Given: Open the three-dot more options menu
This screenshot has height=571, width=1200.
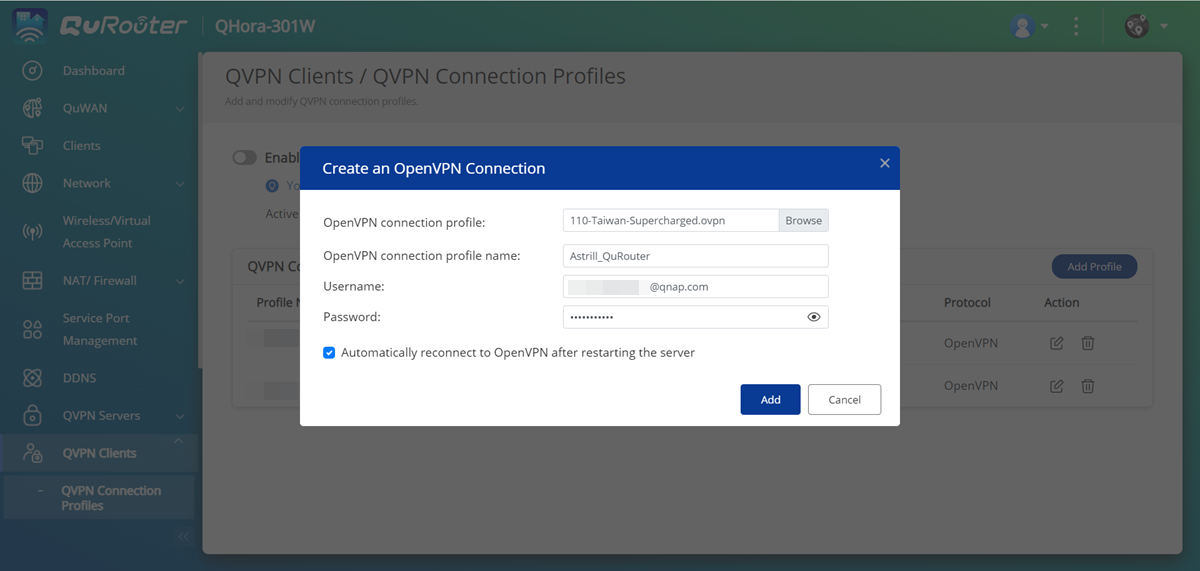Looking at the screenshot, I should 1076,26.
